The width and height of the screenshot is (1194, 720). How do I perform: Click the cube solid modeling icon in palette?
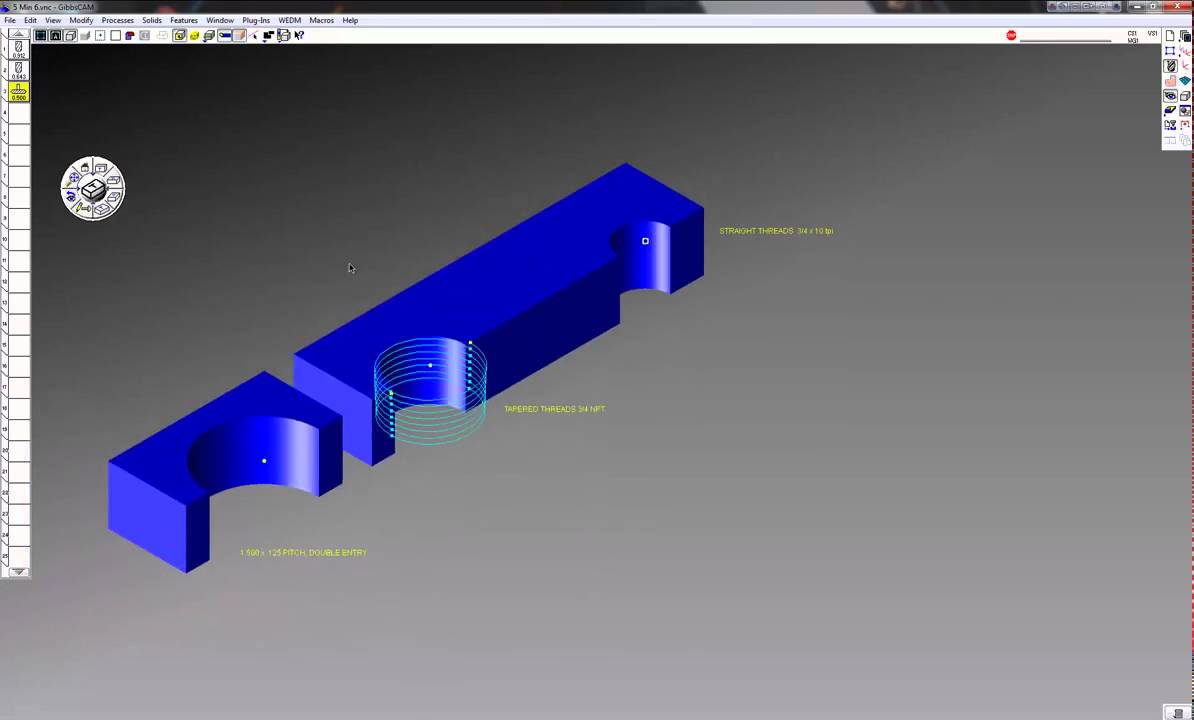pos(1185,96)
